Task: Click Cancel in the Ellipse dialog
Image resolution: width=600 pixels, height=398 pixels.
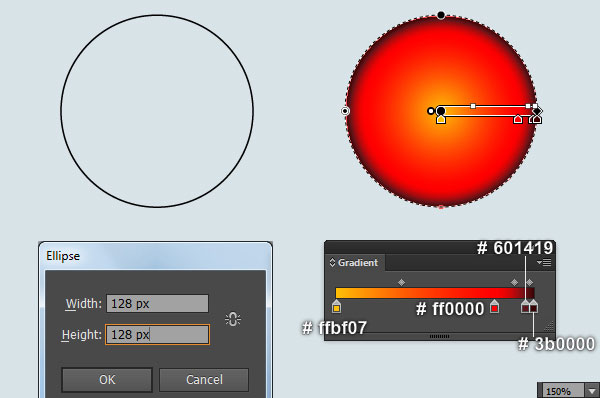Action: point(204,380)
